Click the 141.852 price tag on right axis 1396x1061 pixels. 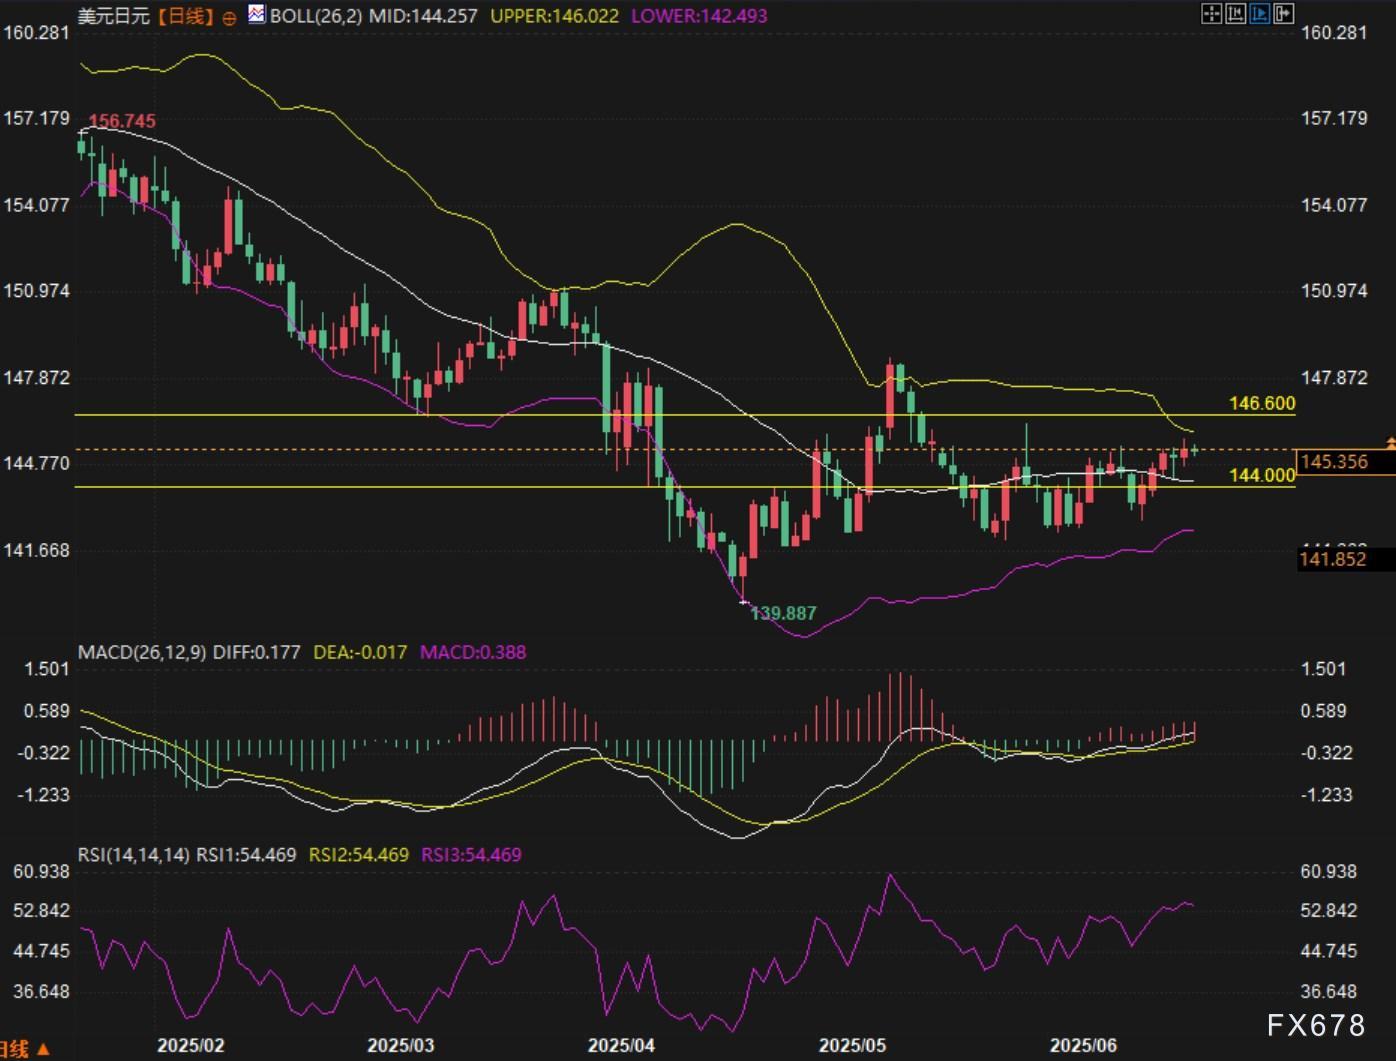[1333, 559]
